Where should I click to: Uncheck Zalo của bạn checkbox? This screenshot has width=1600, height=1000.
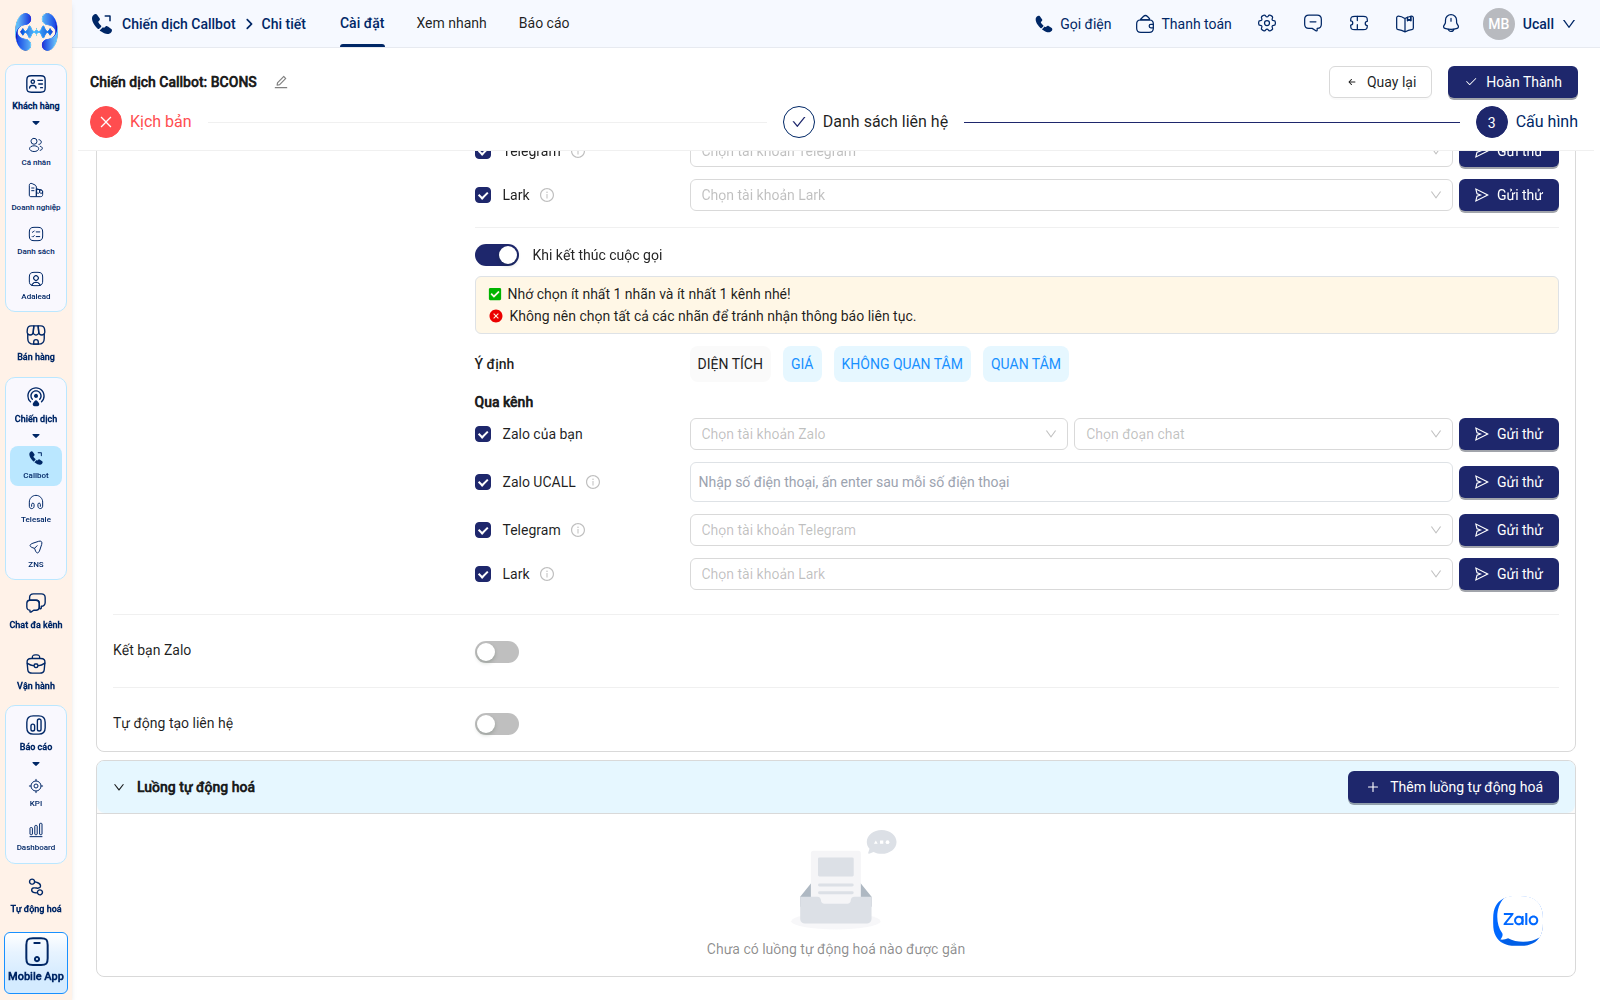pos(483,434)
